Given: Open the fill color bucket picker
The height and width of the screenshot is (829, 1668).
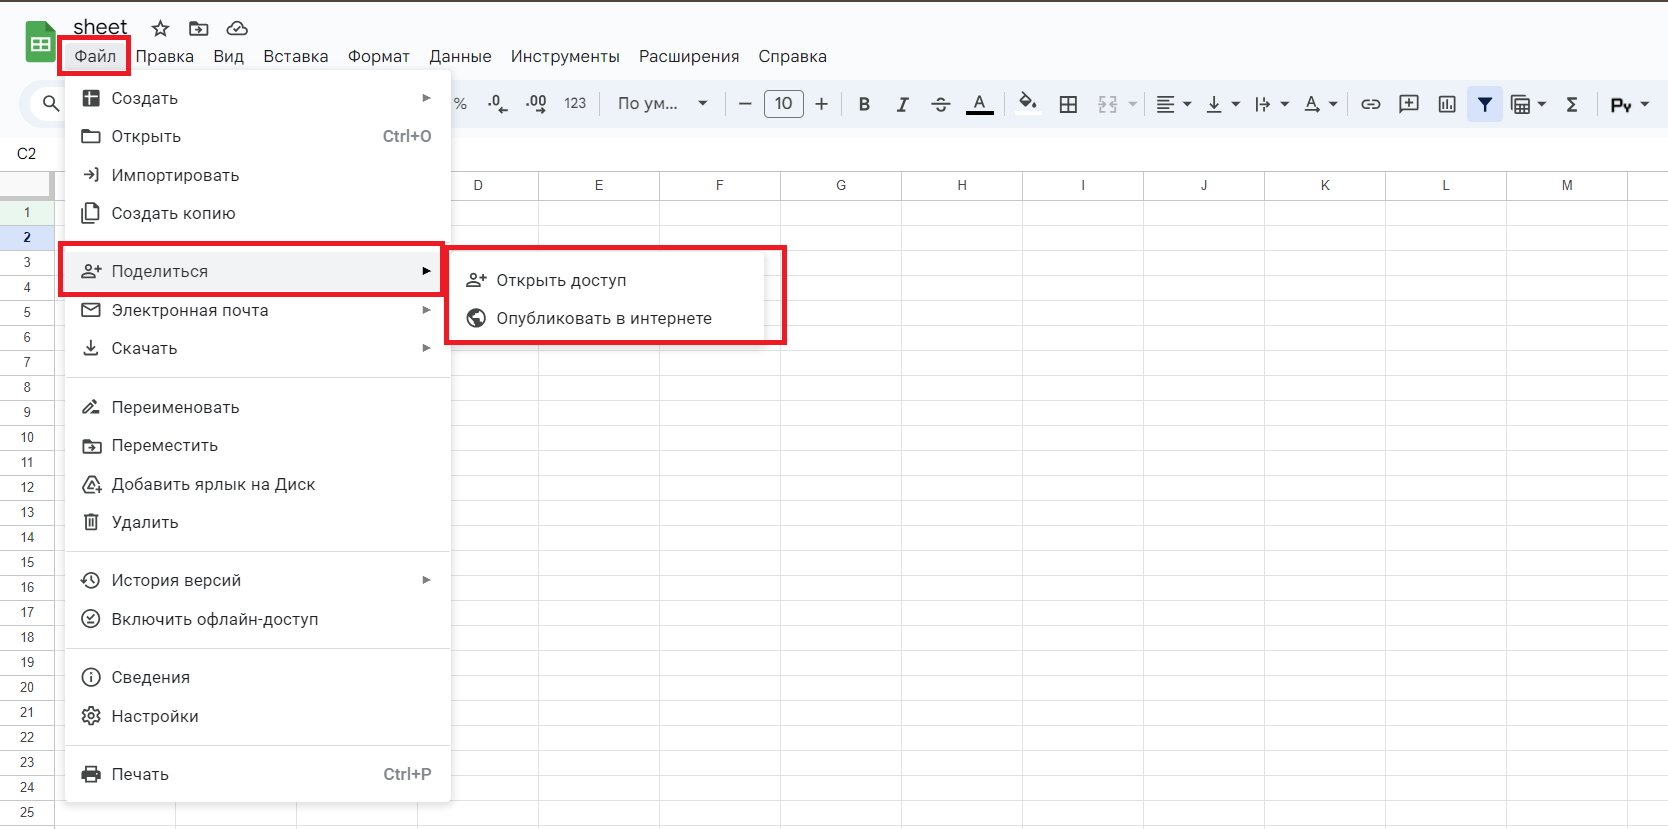Looking at the screenshot, I should coord(1027,104).
